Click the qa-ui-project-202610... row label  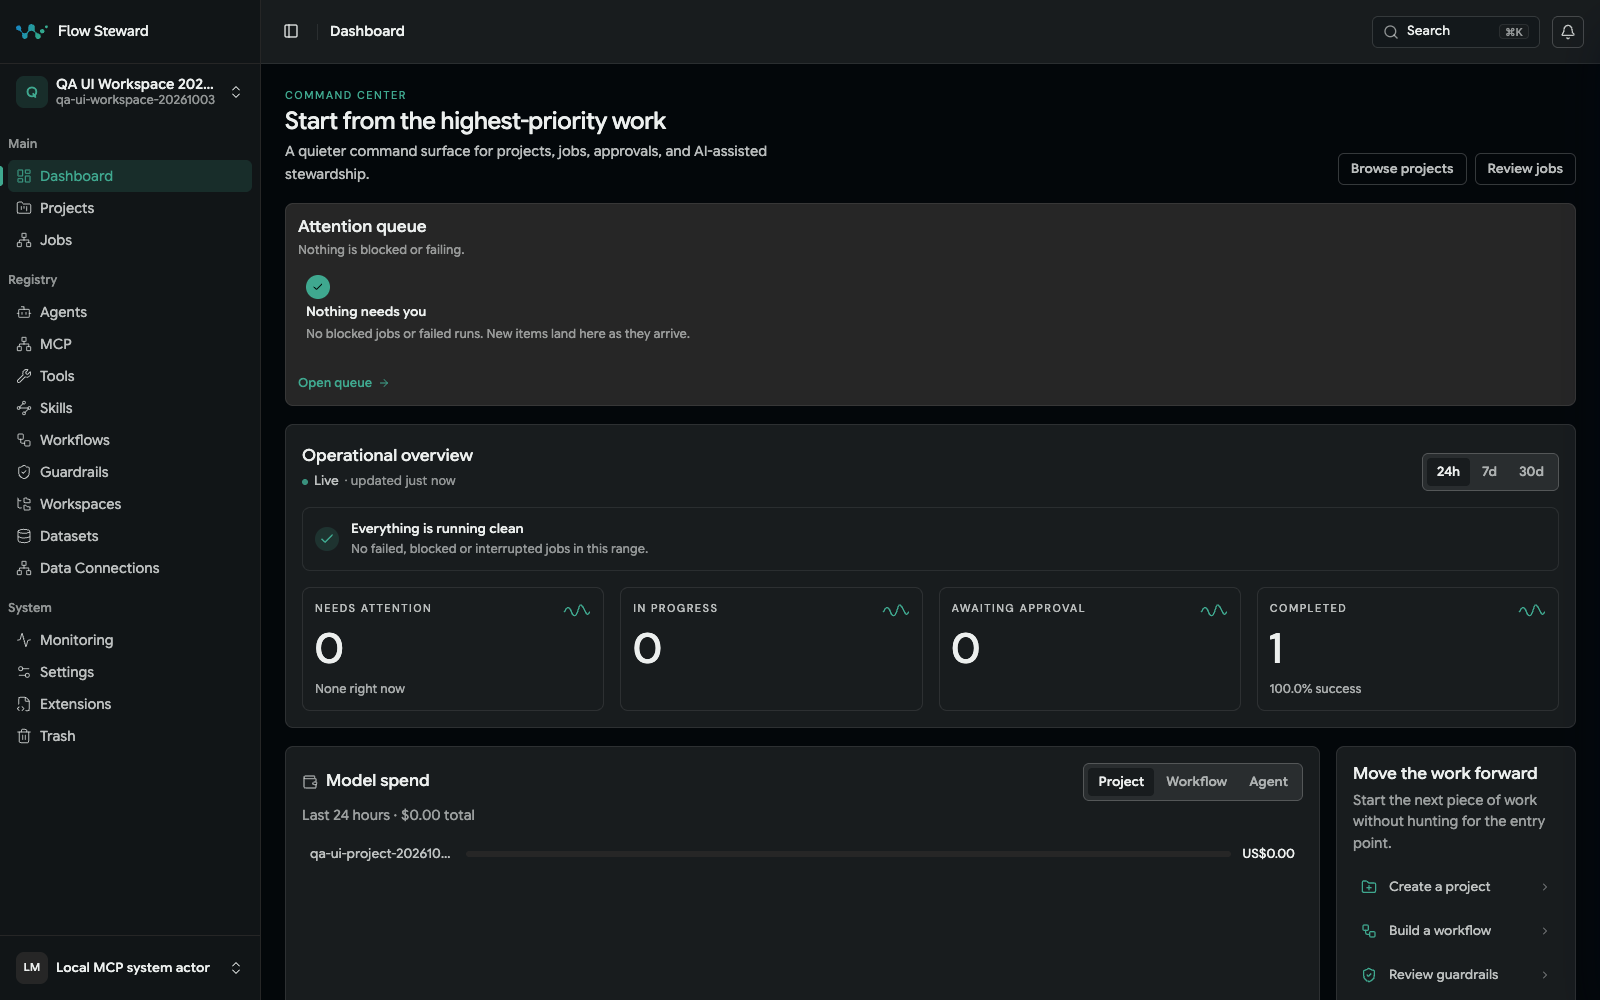tap(380, 854)
